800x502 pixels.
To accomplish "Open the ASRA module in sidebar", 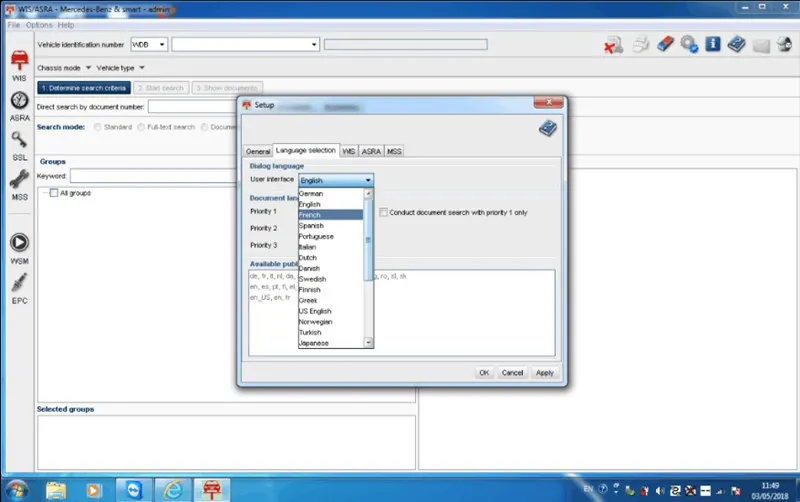I will (19, 106).
